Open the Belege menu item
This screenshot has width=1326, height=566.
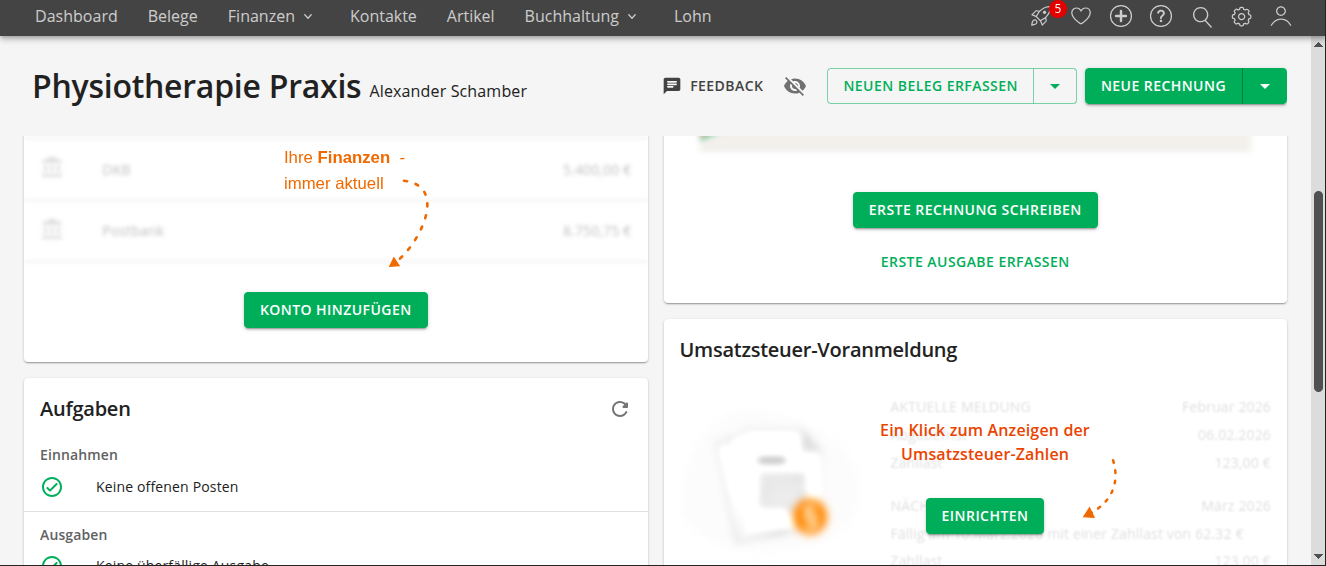[x=173, y=16]
